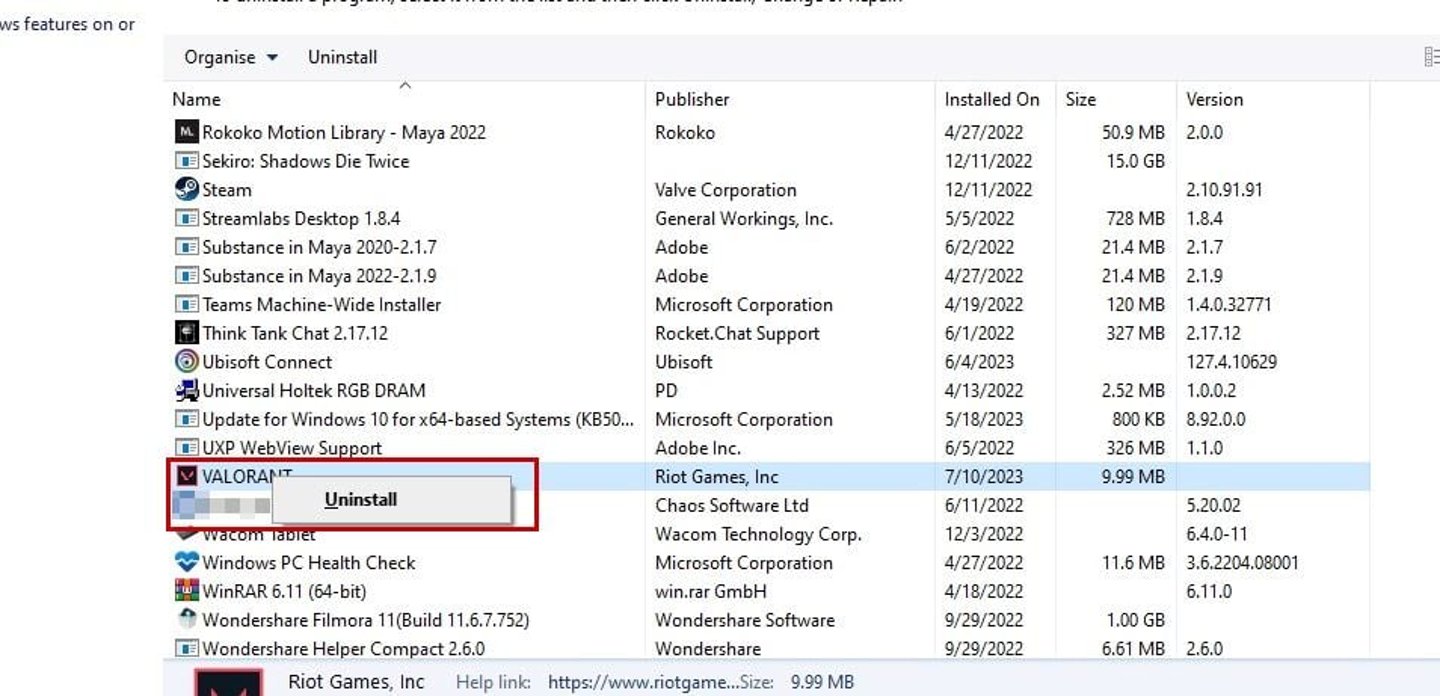
Task: Click the VALORANT game icon
Action: (x=186, y=476)
